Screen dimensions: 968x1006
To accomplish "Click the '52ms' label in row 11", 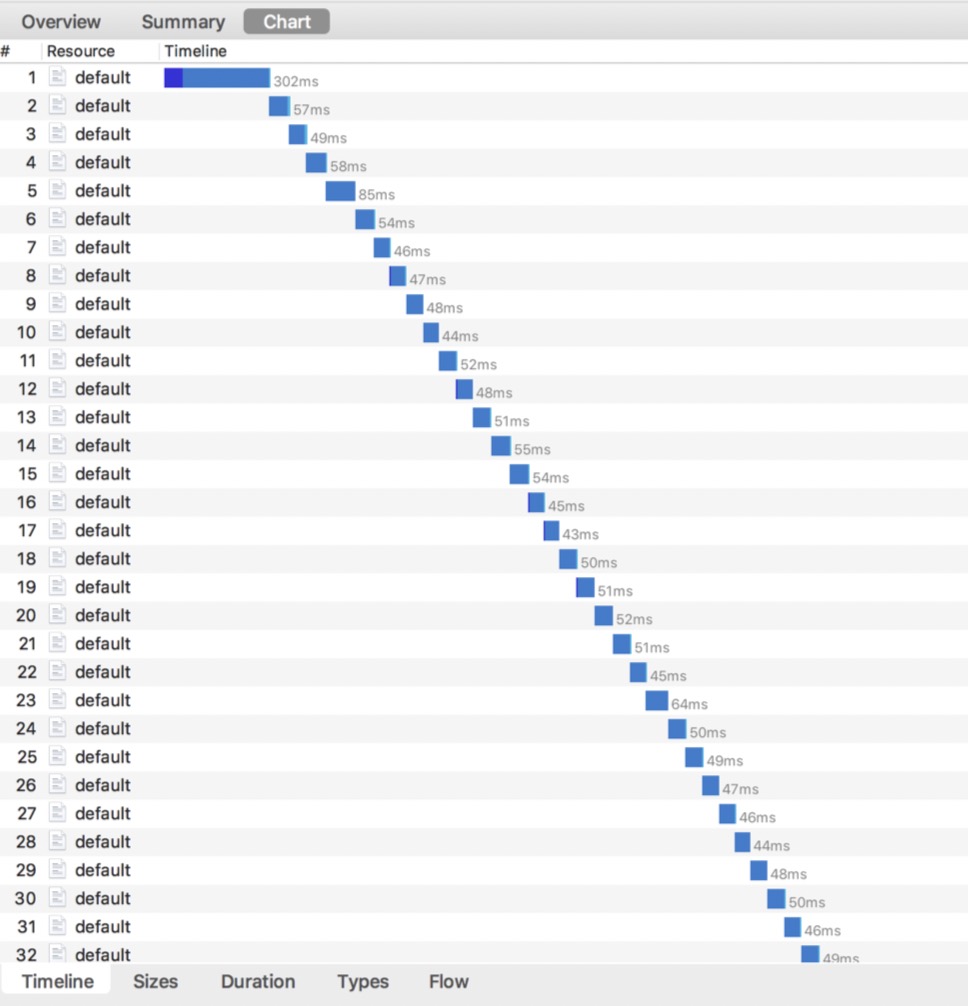I will tap(479, 364).
